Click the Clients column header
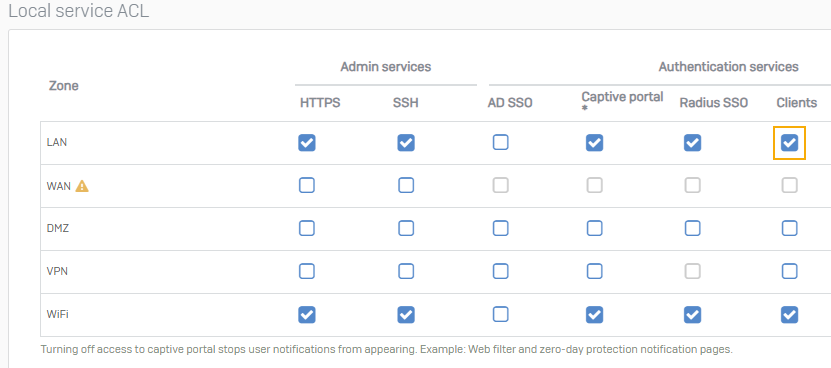Viewport: 831px width, 368px height. pos(797,103)
